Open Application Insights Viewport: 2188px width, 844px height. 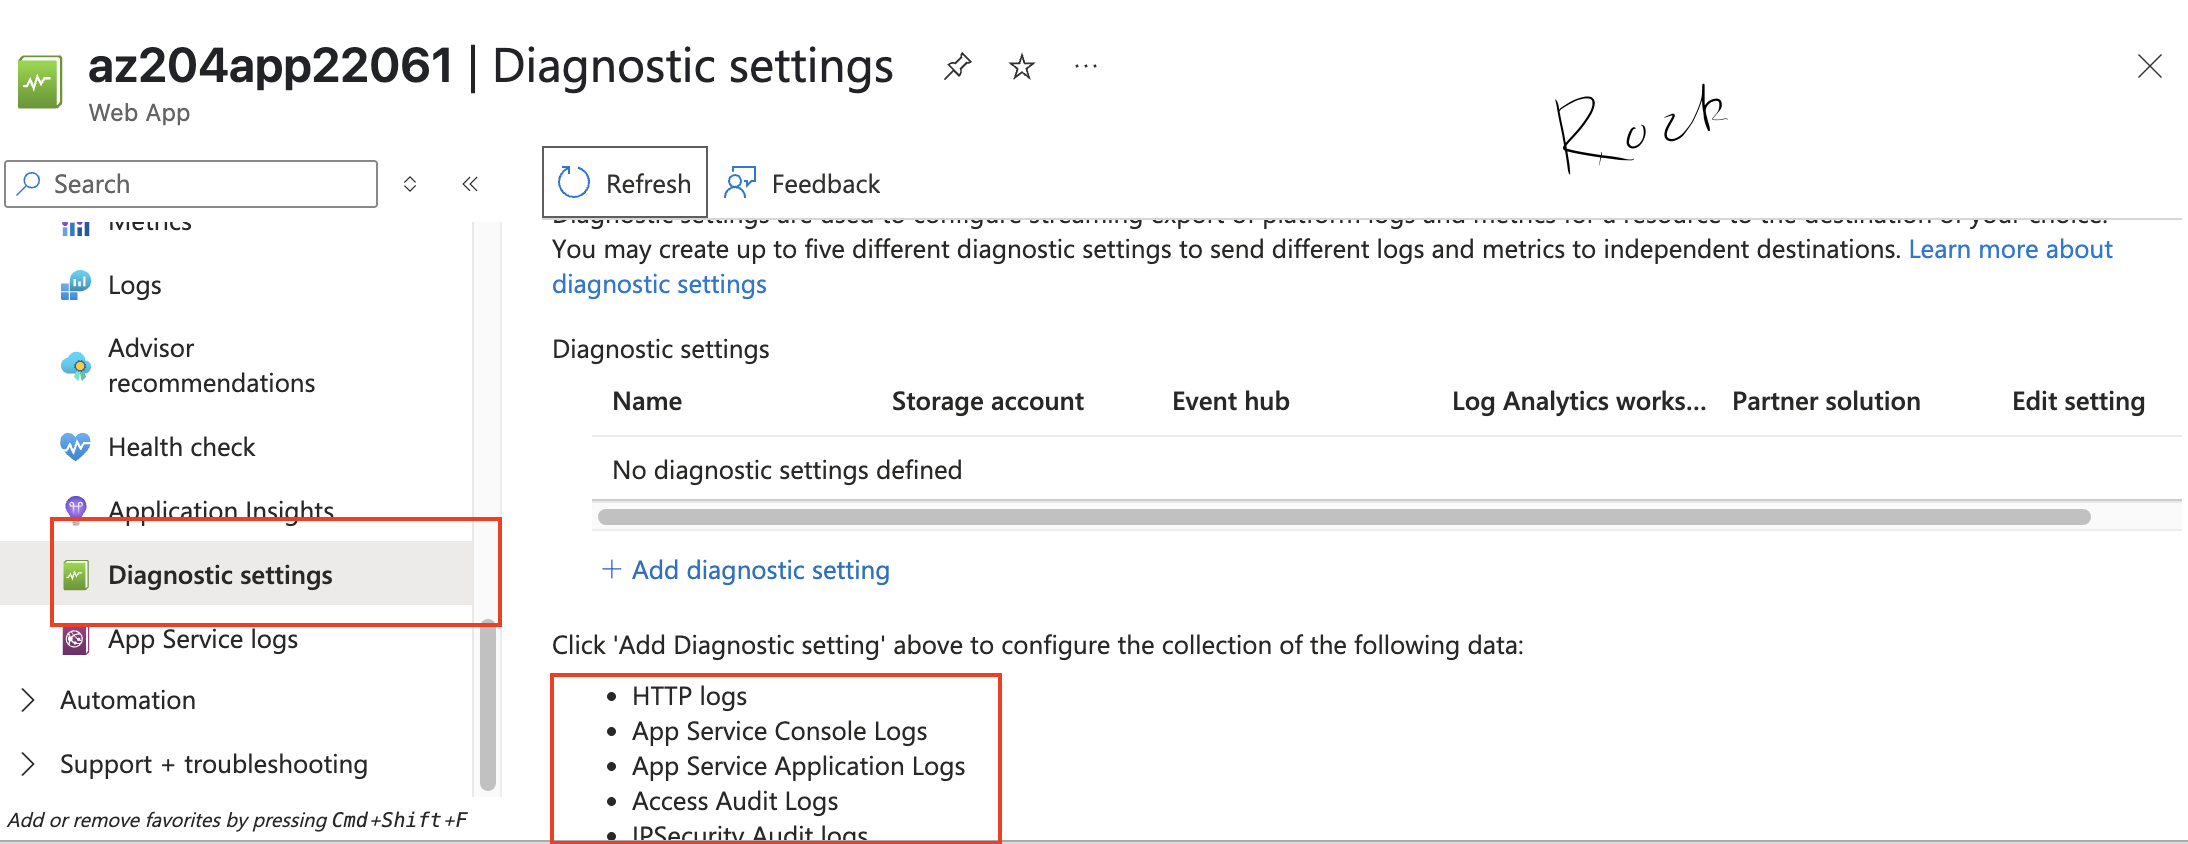tap(221, 510)
